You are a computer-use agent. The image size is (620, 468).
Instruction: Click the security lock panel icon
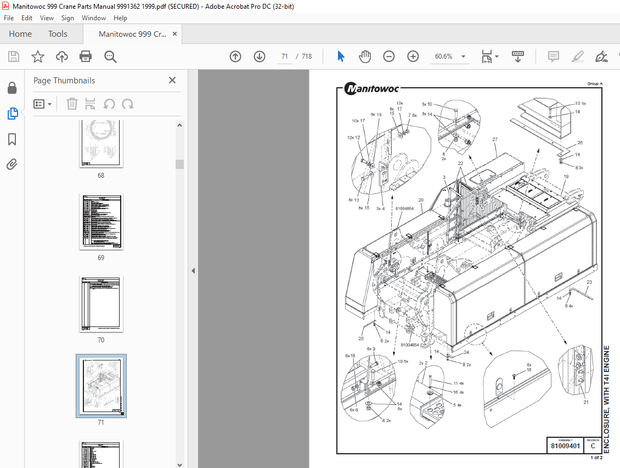[x=12, y=88]
